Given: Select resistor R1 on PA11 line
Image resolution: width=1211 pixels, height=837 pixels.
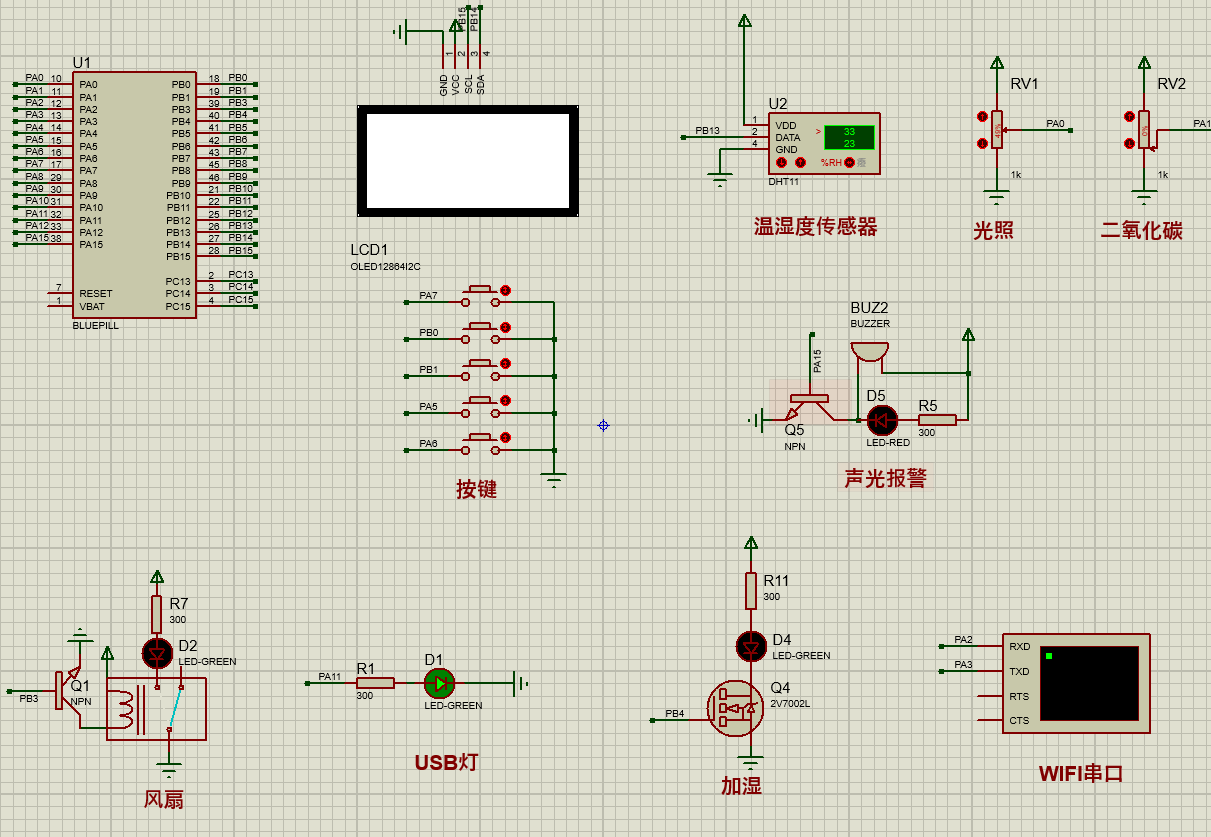Looking at the screenshot, I should tap(375, 683).
